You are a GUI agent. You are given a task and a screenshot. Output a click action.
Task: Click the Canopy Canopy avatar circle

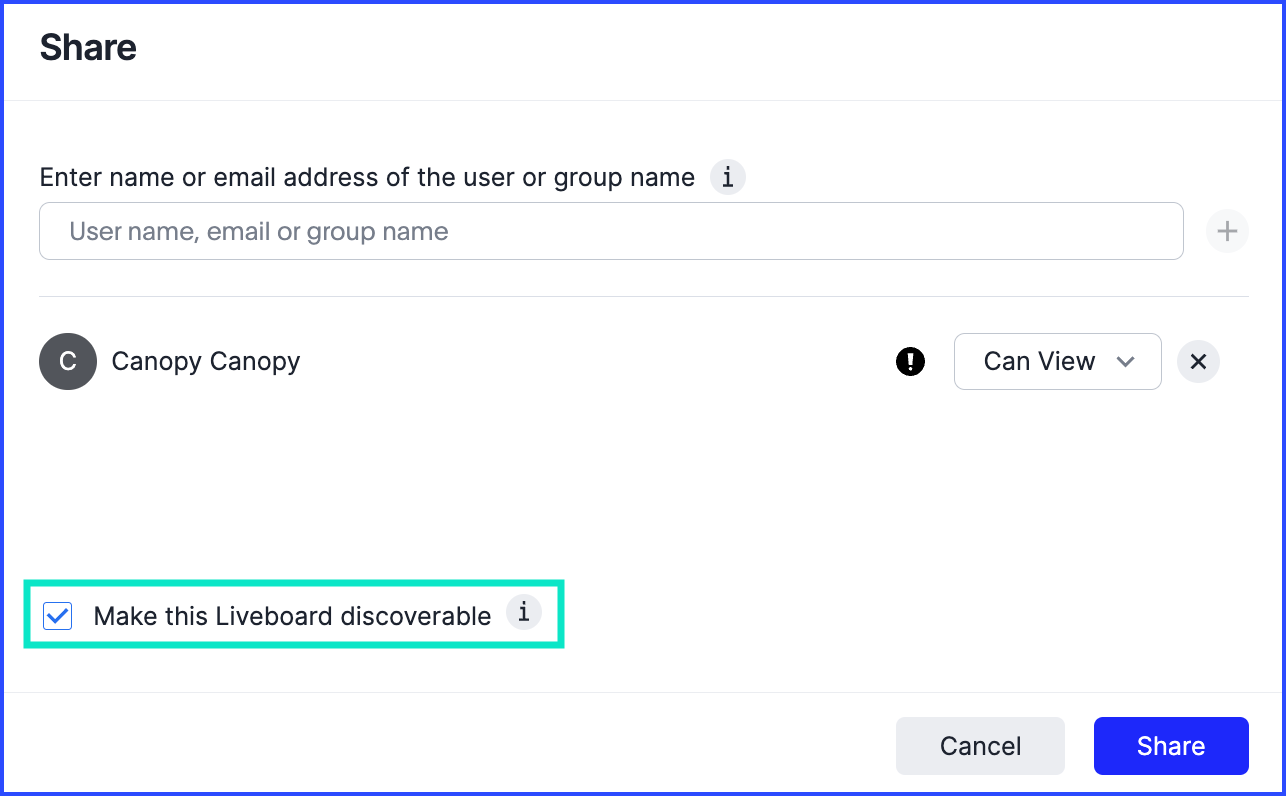coord(68,361)
